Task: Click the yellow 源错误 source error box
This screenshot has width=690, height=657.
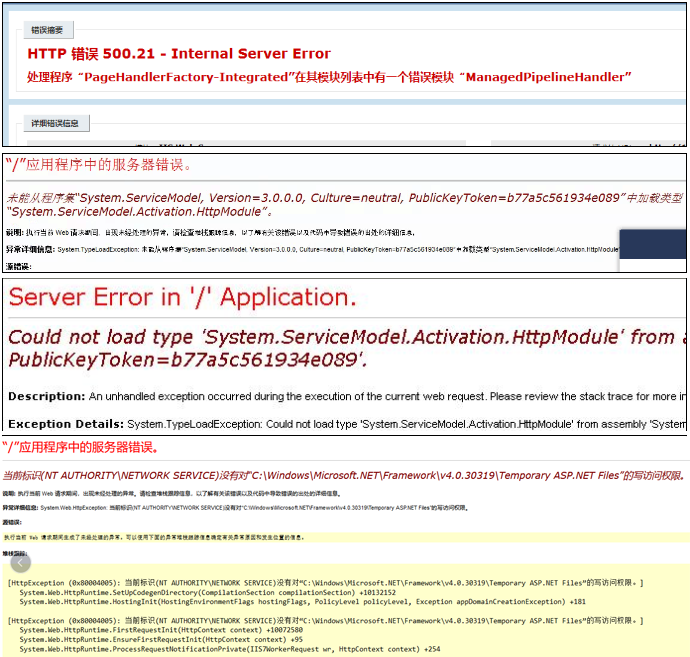Action: [340, 537]
